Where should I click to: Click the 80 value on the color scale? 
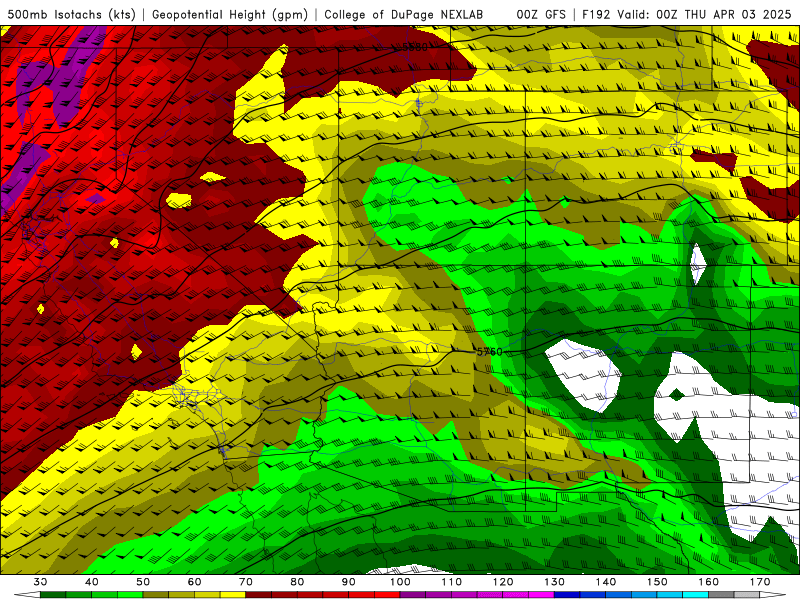[297, 582]
